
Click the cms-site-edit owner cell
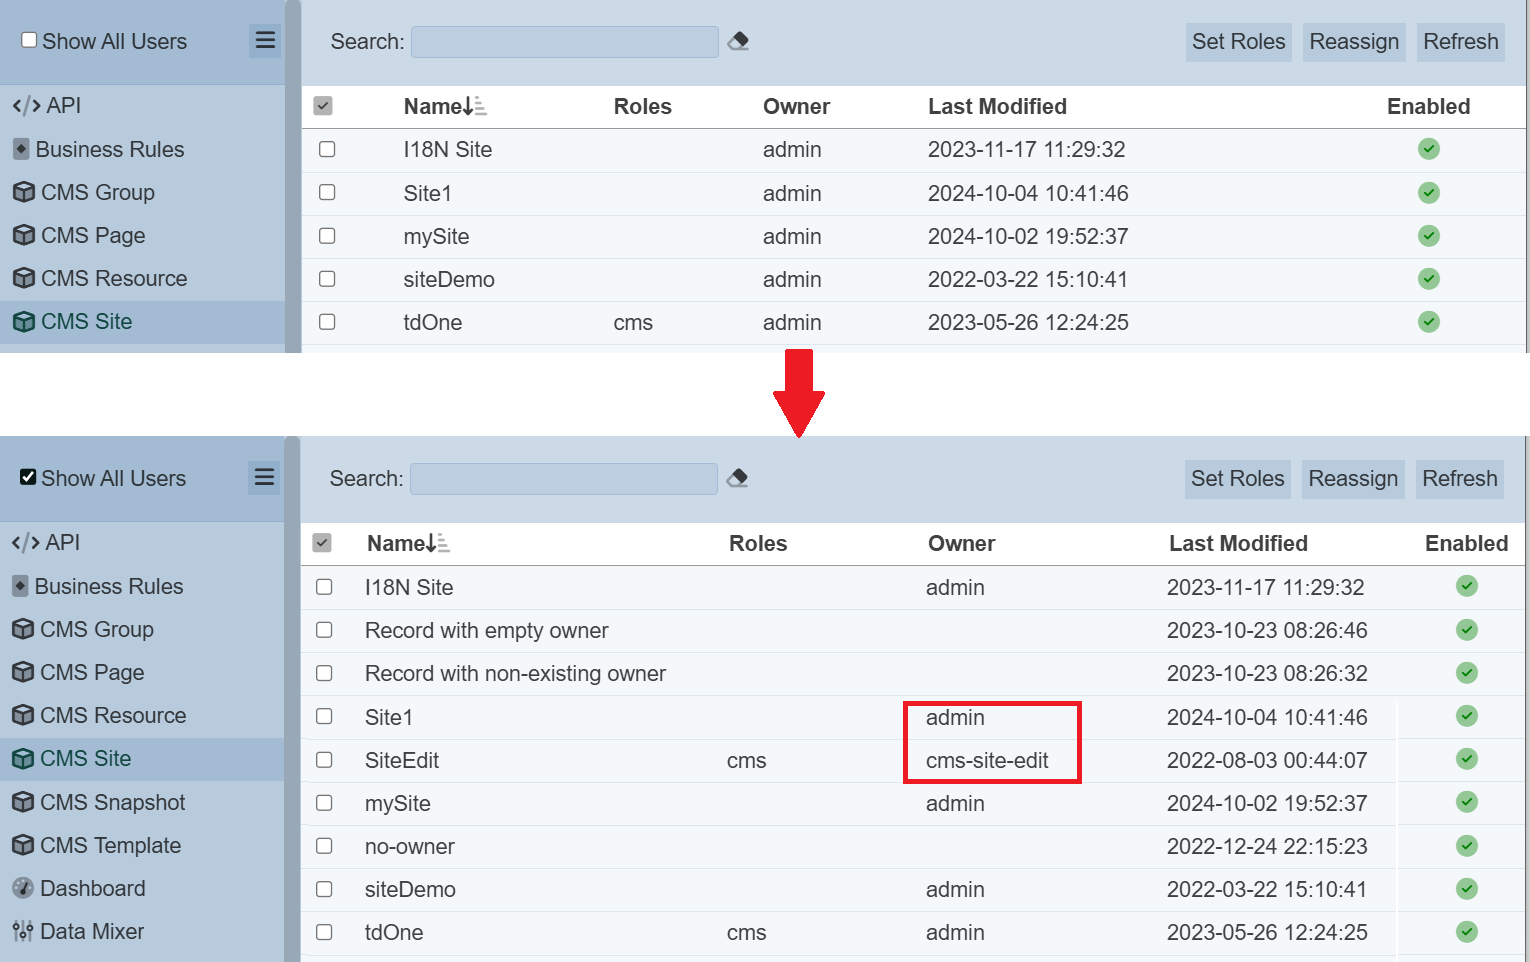[x=987, y=761]
